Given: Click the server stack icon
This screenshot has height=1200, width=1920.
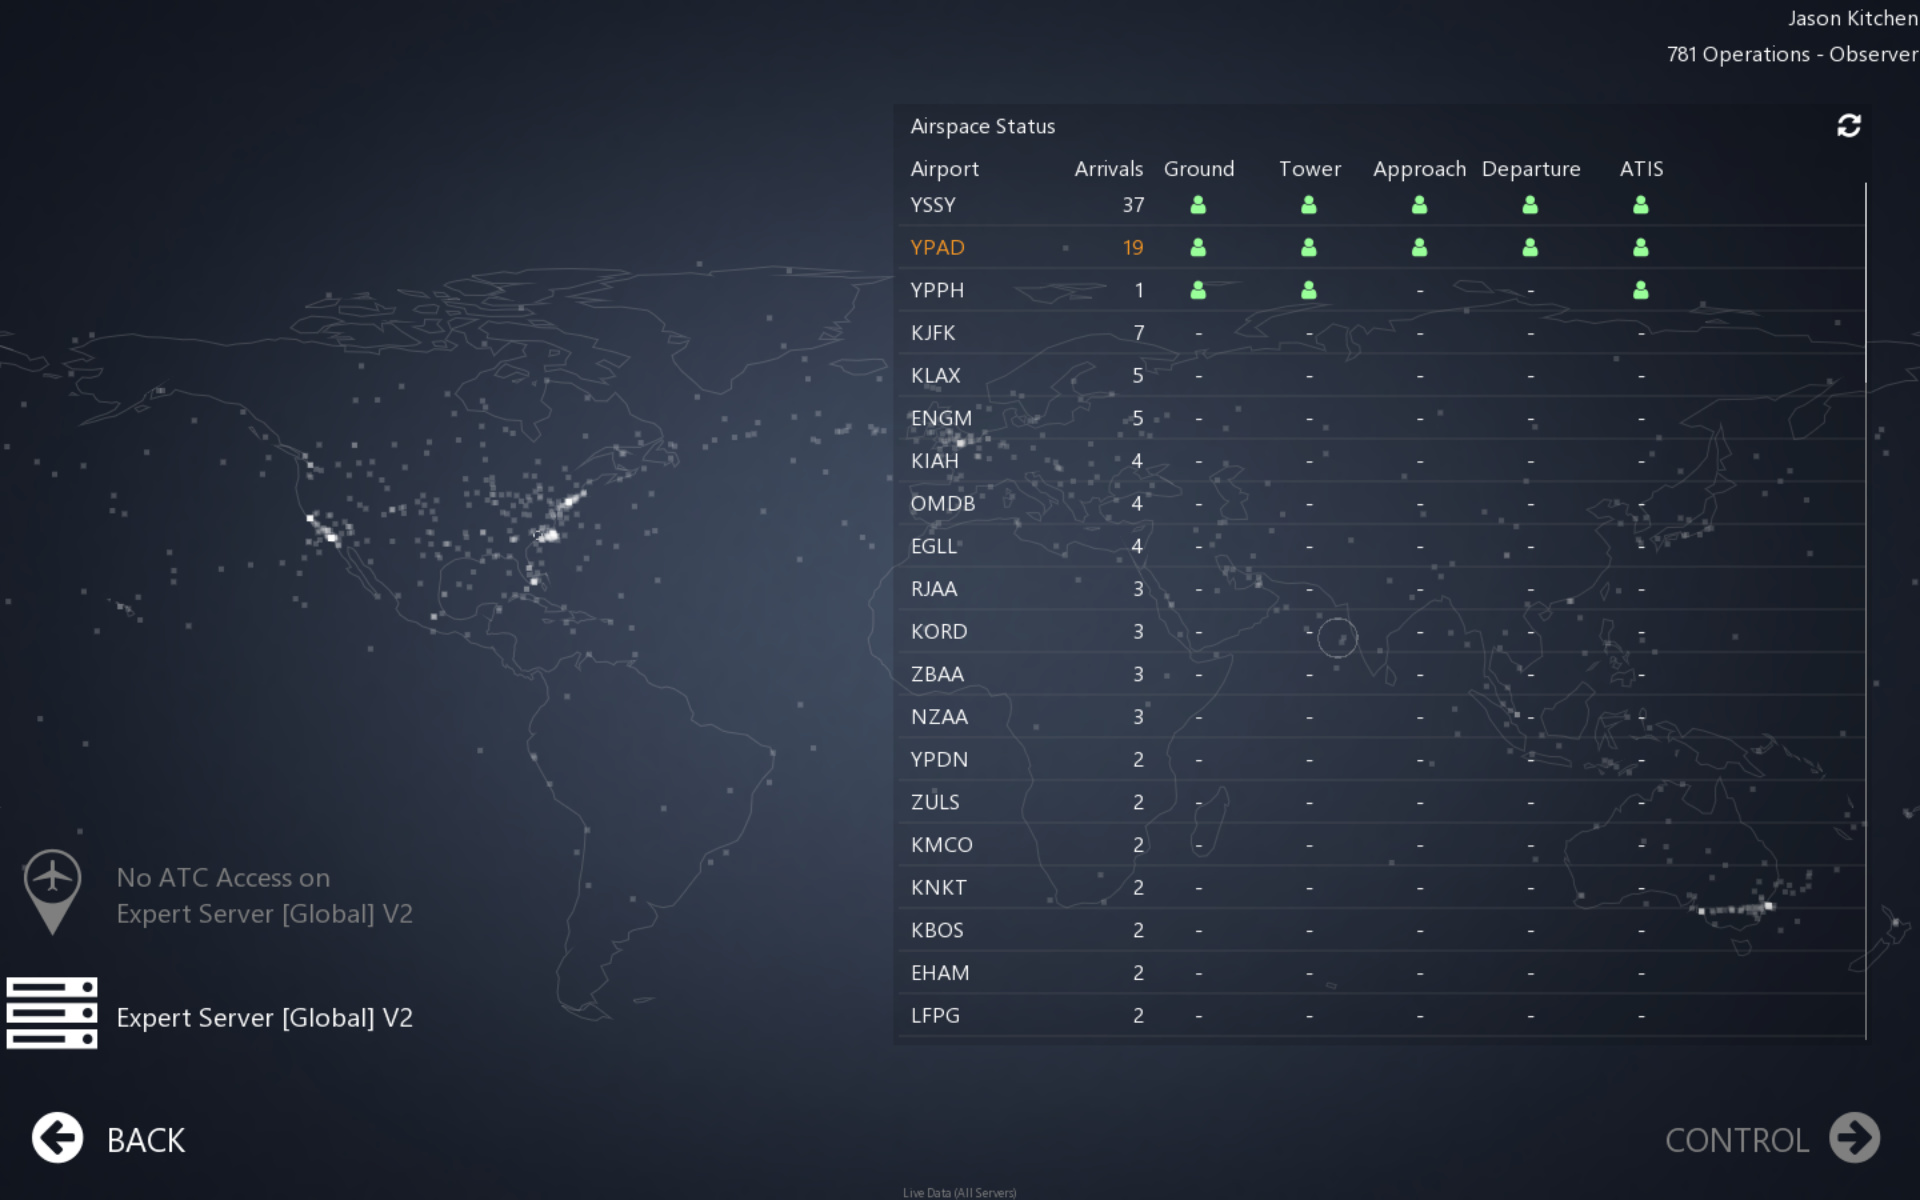Looking at the screenshot, I should click(52, 1013).
